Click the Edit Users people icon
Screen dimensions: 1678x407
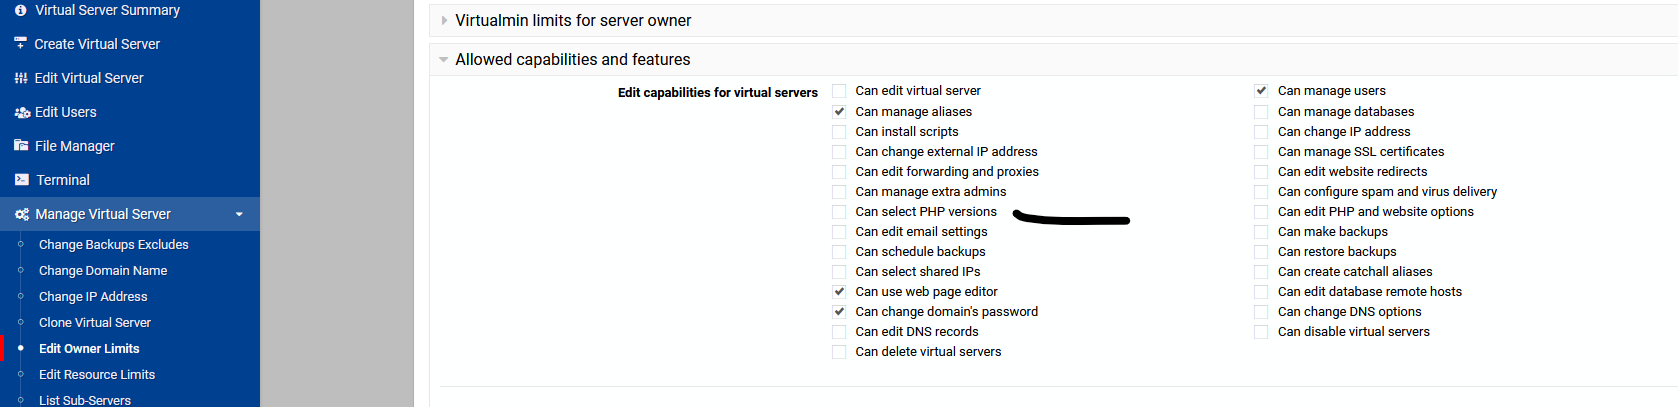click(x=22, y=112)
